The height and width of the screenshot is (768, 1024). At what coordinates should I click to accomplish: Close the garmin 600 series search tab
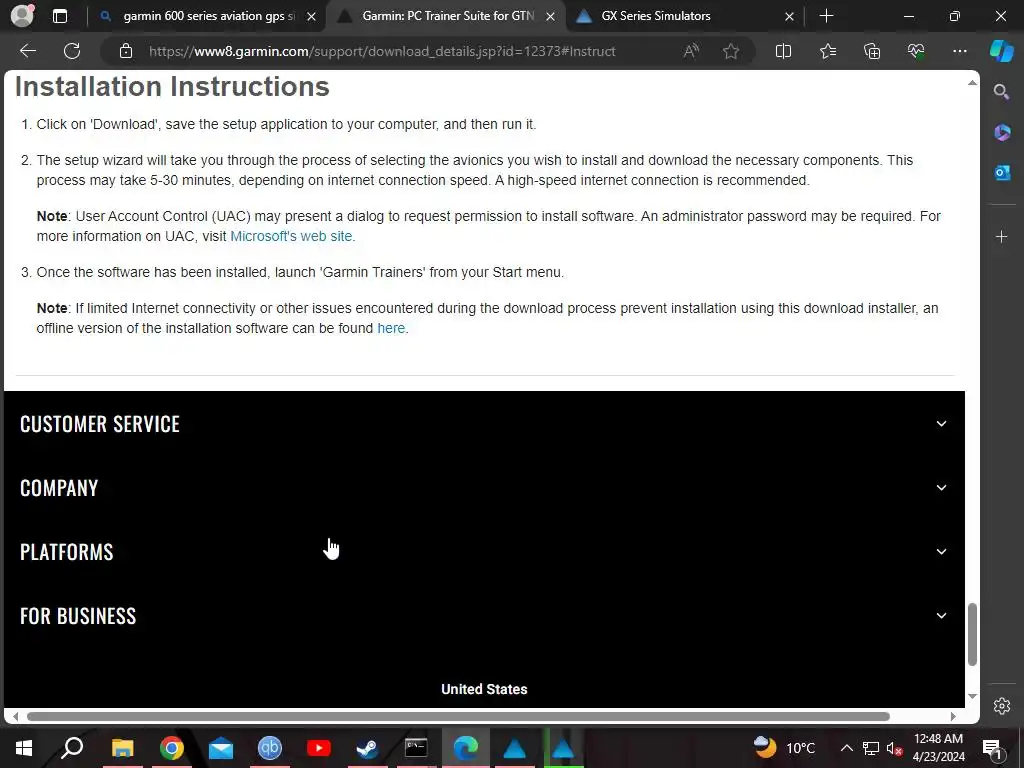click(x=312, y=16)
